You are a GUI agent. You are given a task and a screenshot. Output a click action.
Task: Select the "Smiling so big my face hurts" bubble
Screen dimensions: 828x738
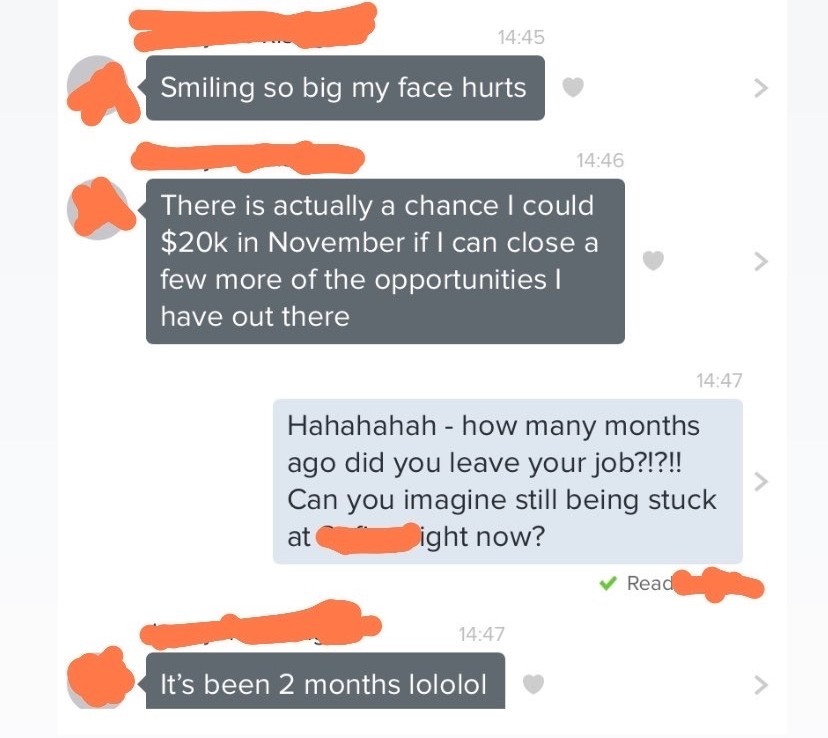[345, 88]
